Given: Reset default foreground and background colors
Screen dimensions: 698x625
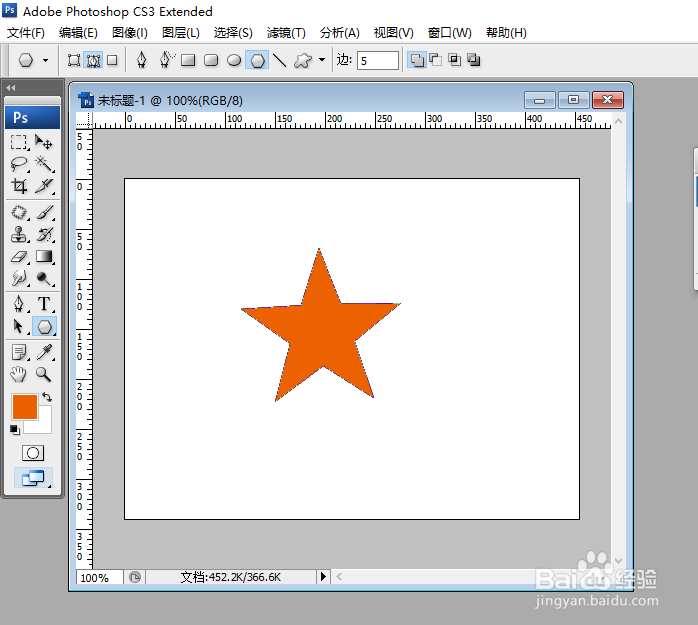Looking at the screenshot, I should [x=15, y=430].
